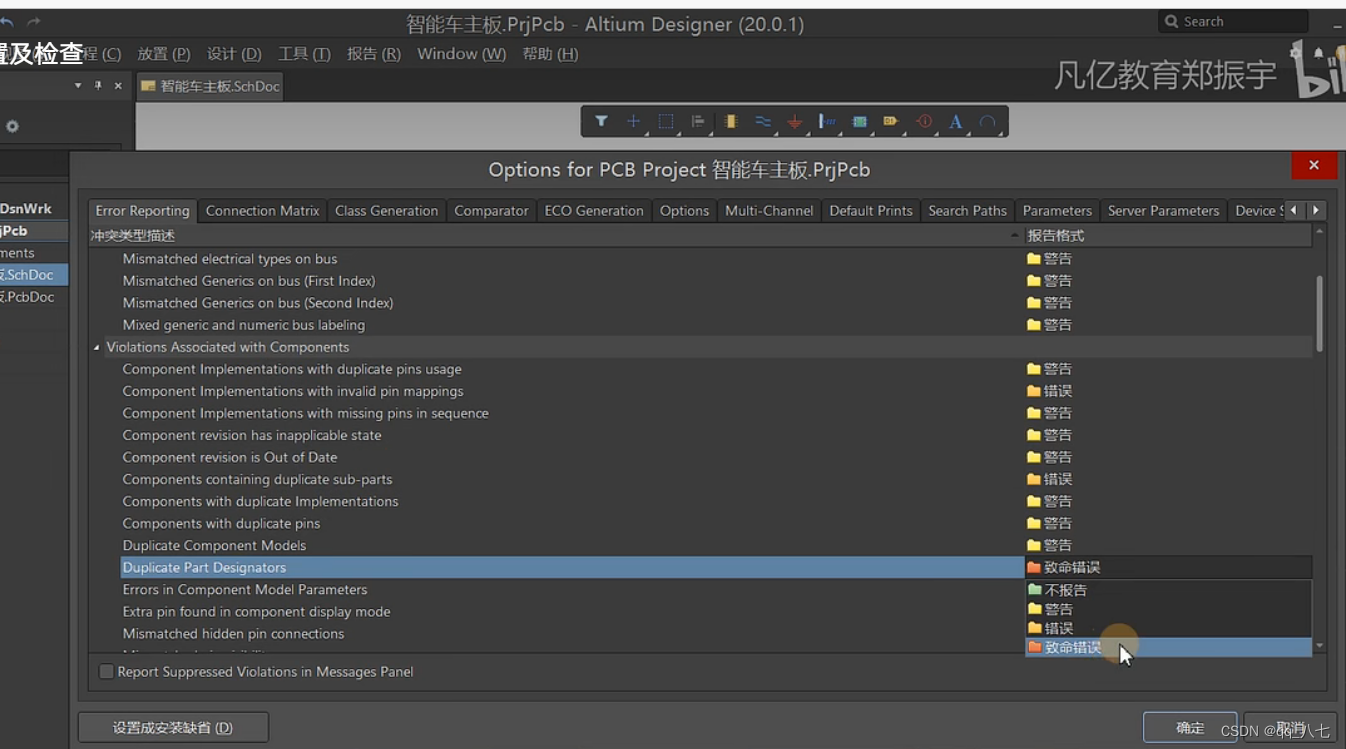Open the ECO Generation tab

point(594,211)
